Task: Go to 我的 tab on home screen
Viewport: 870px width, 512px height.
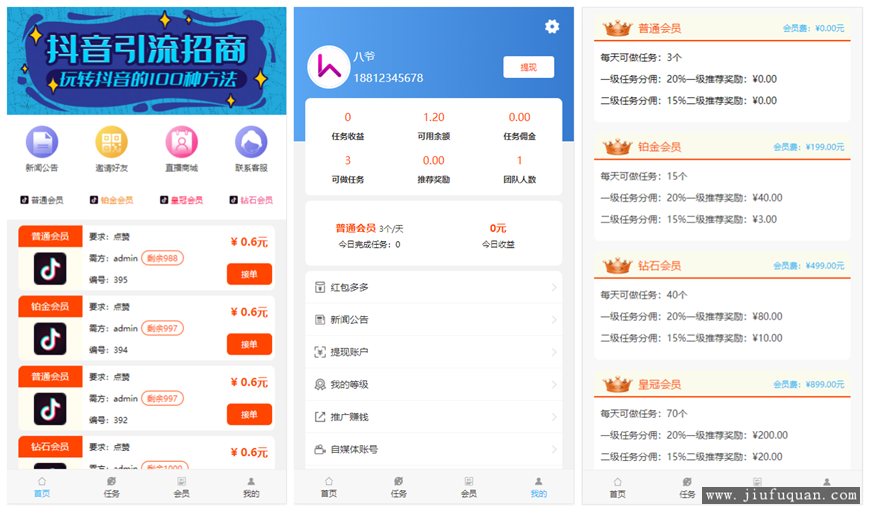Action: [251, 487]
